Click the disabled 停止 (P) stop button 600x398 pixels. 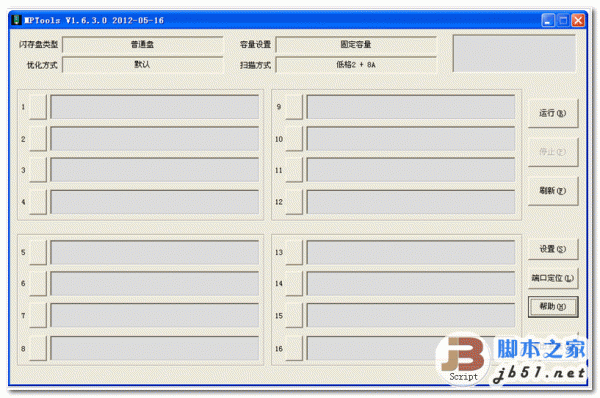tap(553, 152)
